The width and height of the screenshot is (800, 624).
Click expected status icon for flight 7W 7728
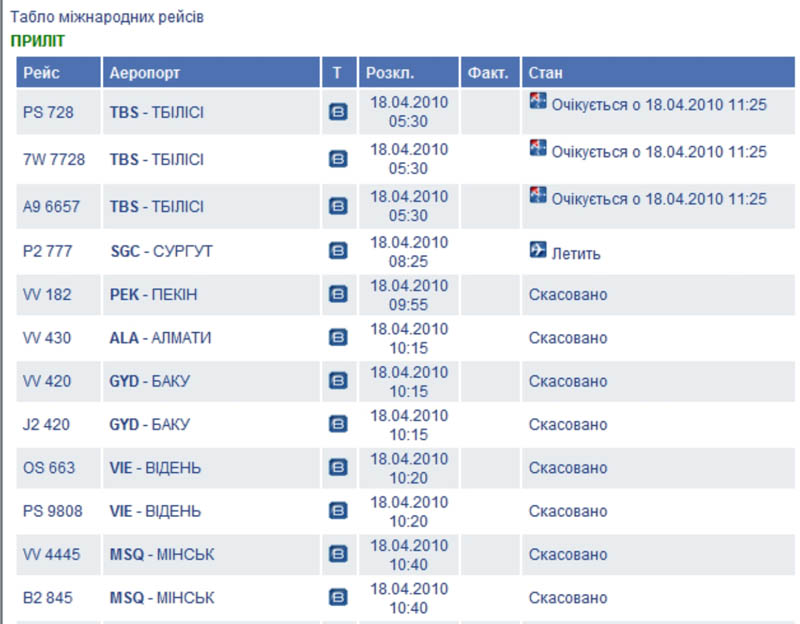click(538, 148)
